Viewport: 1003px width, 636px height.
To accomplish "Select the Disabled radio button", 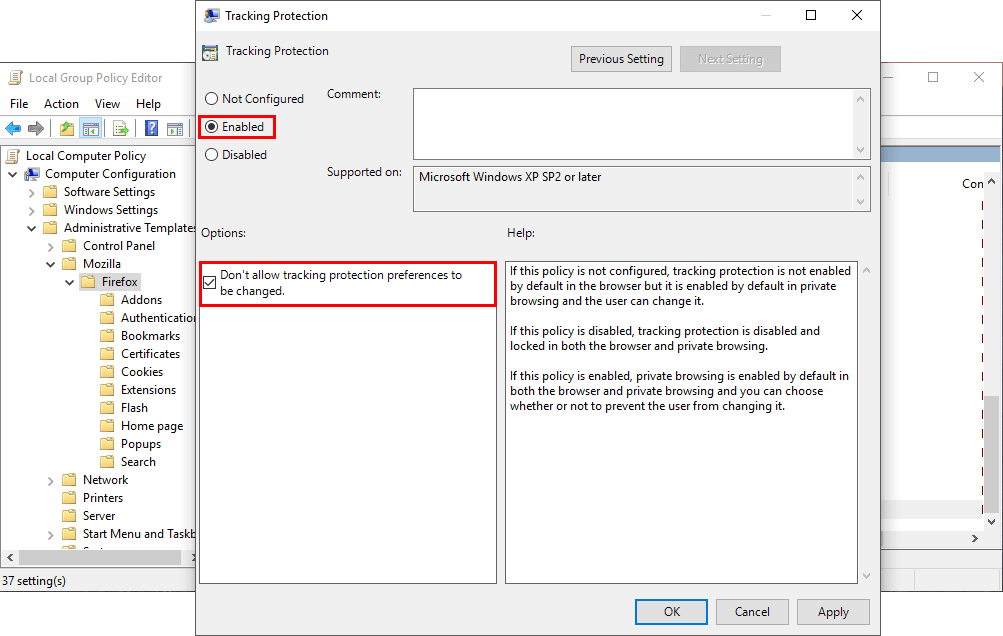I will 211,154.
